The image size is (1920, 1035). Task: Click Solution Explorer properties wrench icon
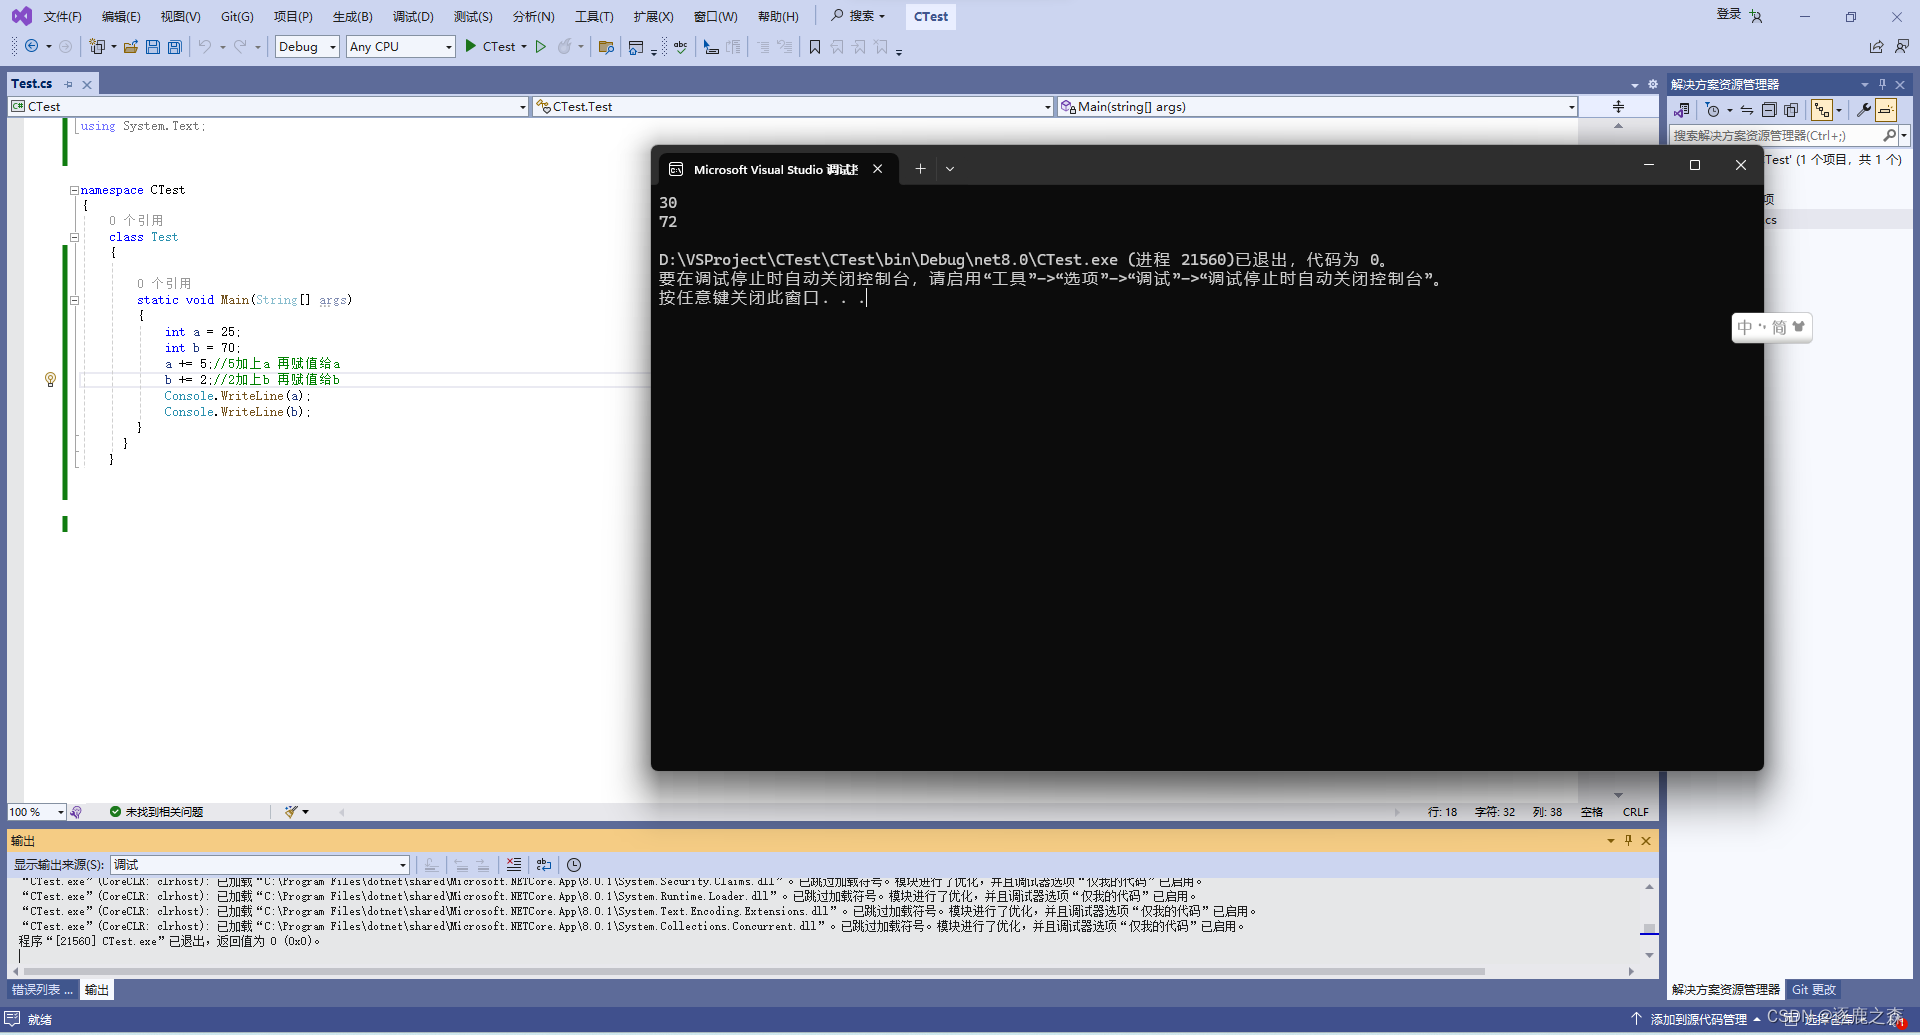pos(1864,110)
